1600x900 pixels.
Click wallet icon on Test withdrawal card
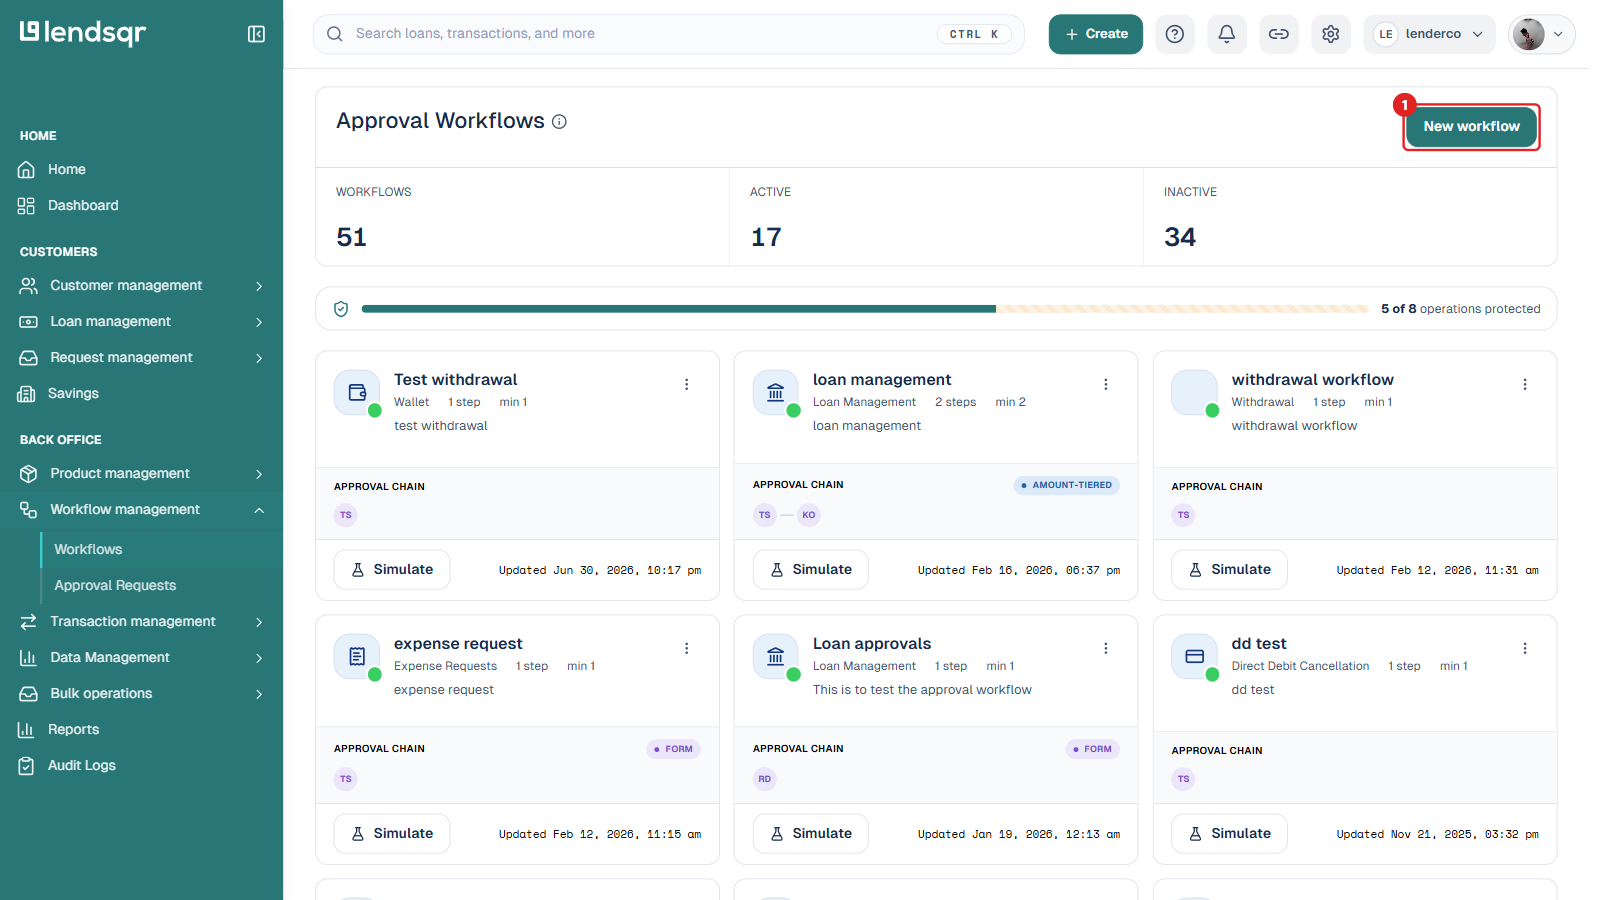click(357, 393)
